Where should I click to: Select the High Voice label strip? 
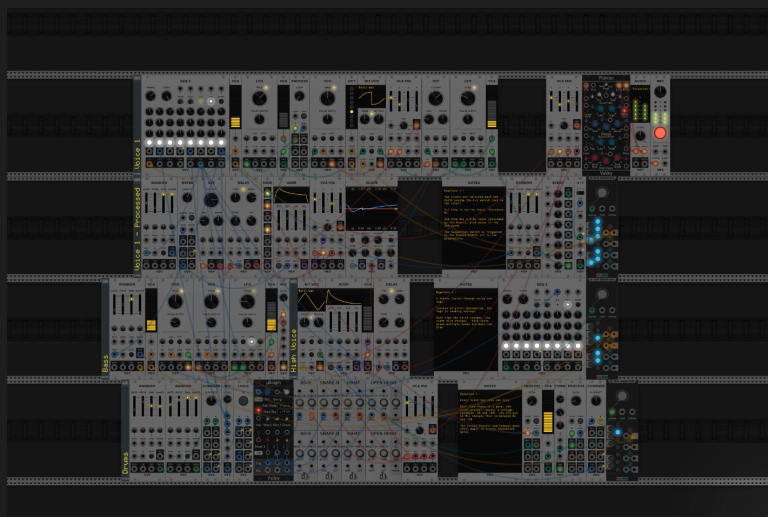click(293, 328)
